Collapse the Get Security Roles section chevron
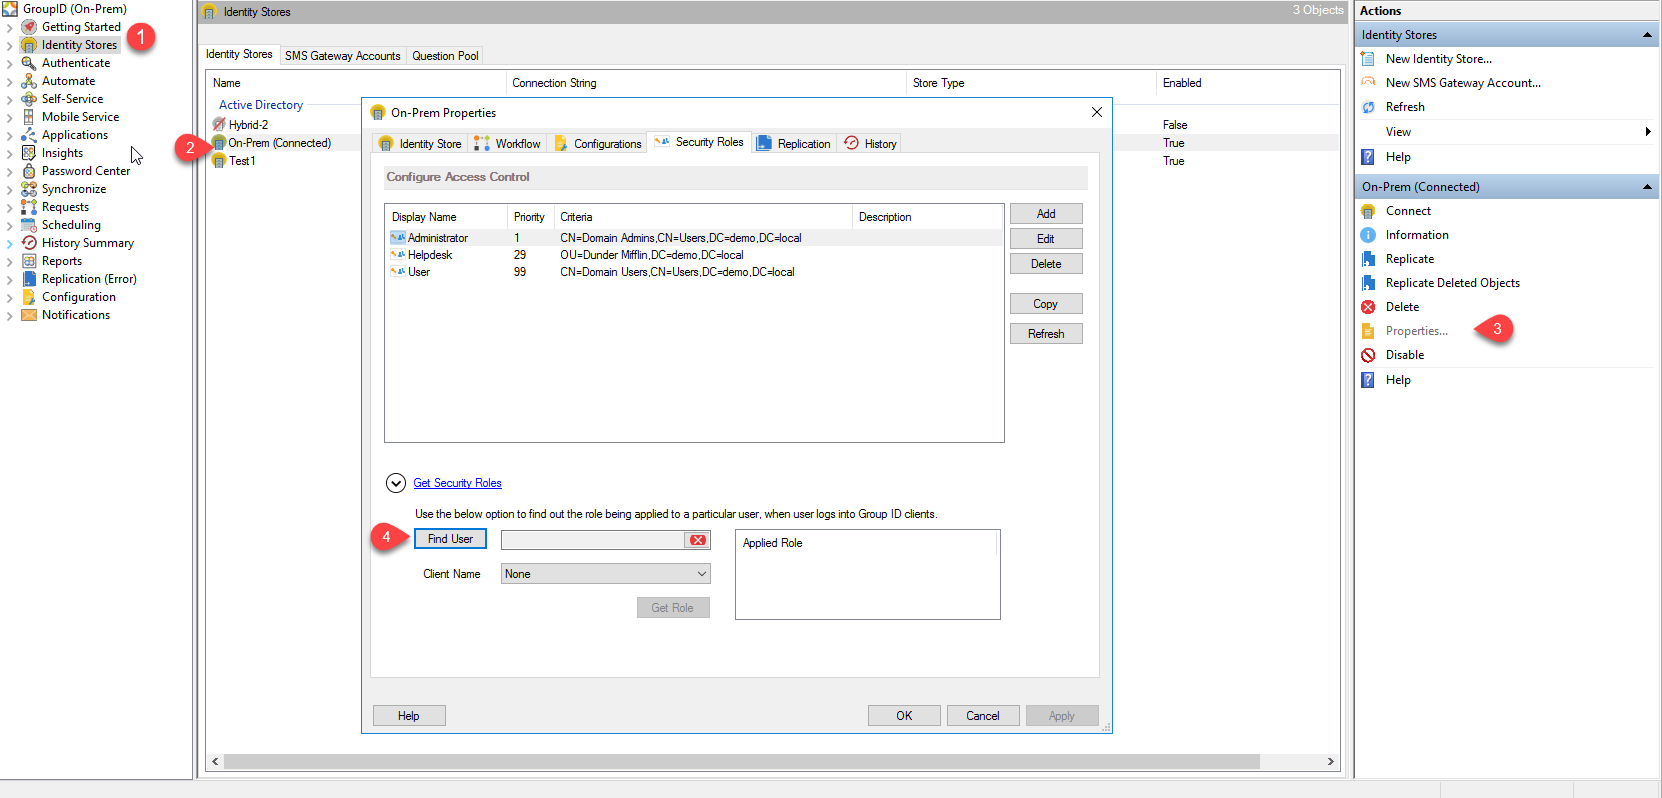The image size is (1662, 798). point(396,483)
